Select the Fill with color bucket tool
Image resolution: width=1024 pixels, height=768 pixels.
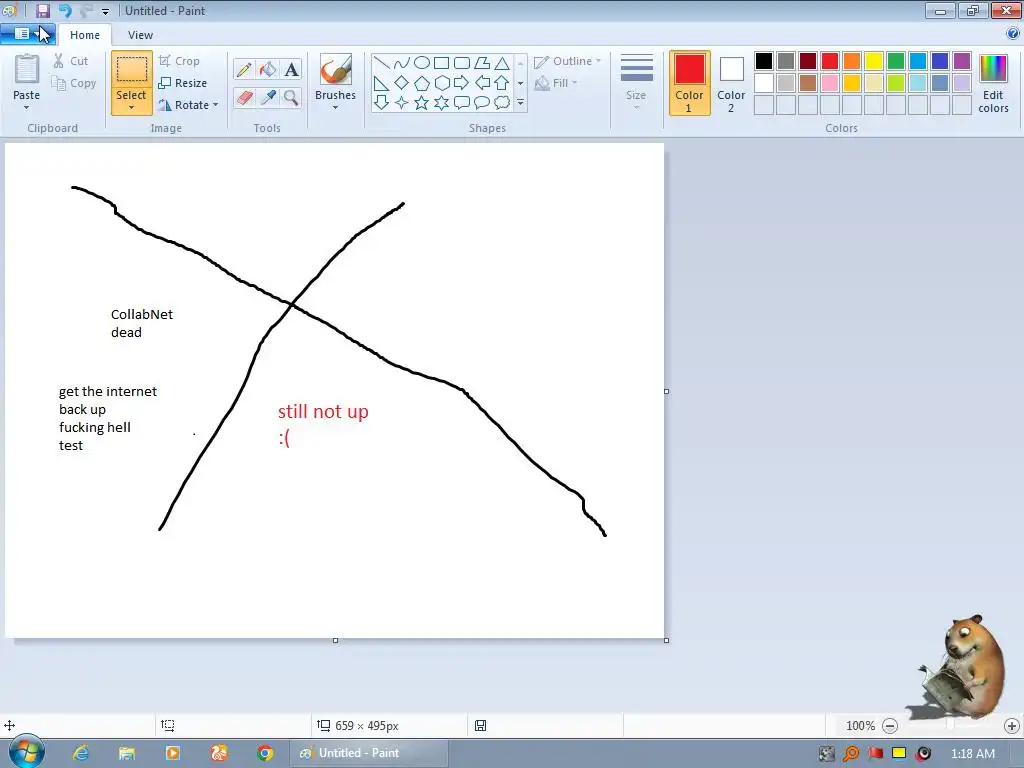[x=268, y=69]
